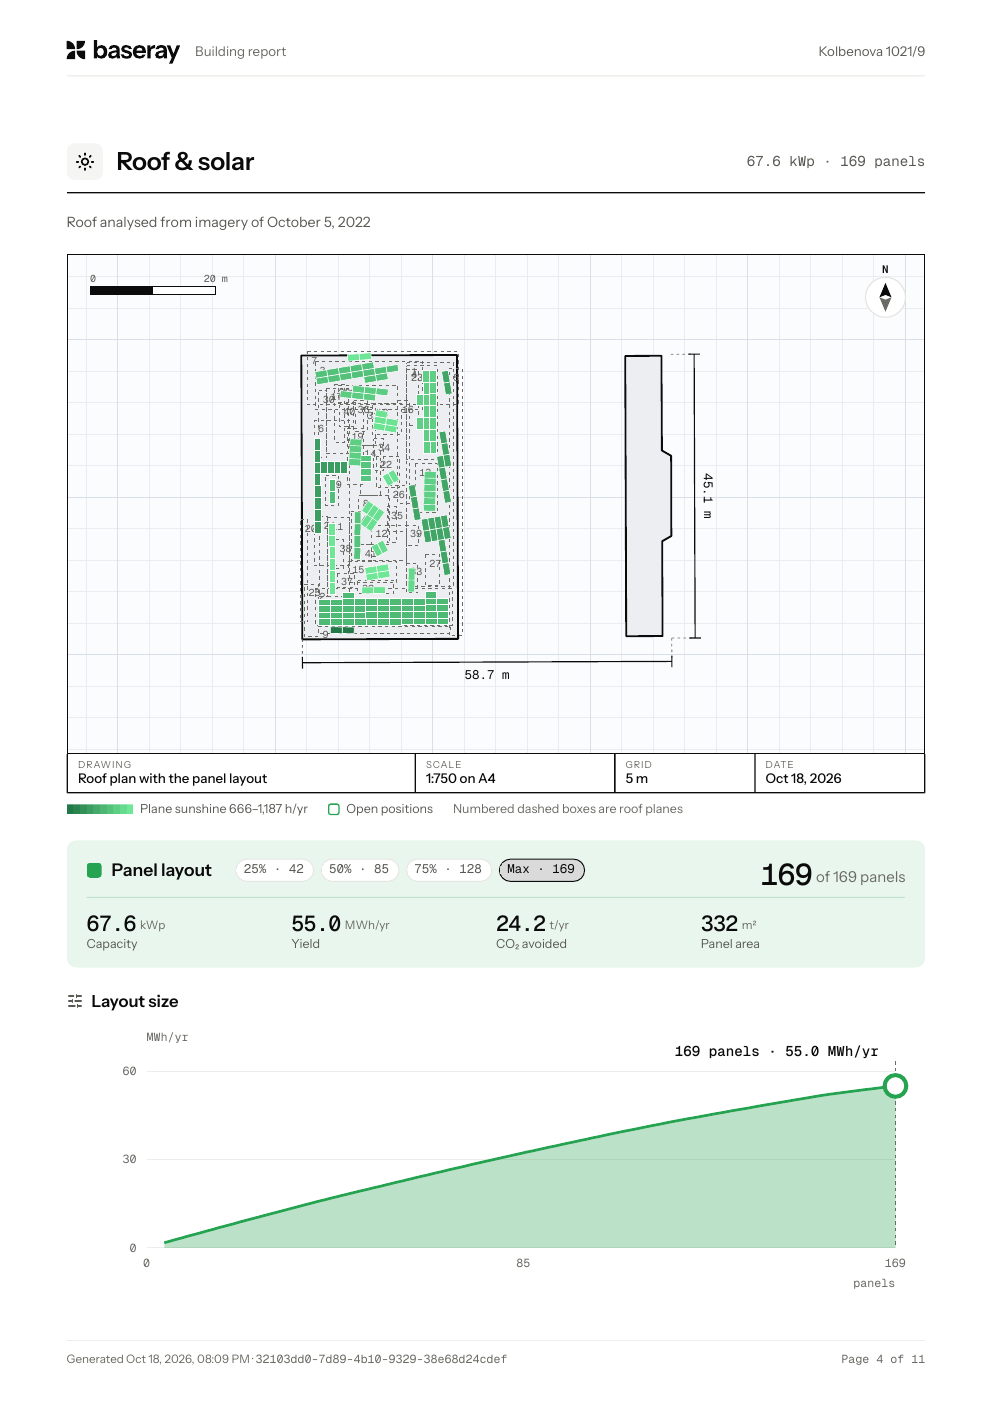Click the chart label "169 panels · 55.0 MWh/yr"
The height and width of the screenshot is (1404, 993).
(776, 1051)
